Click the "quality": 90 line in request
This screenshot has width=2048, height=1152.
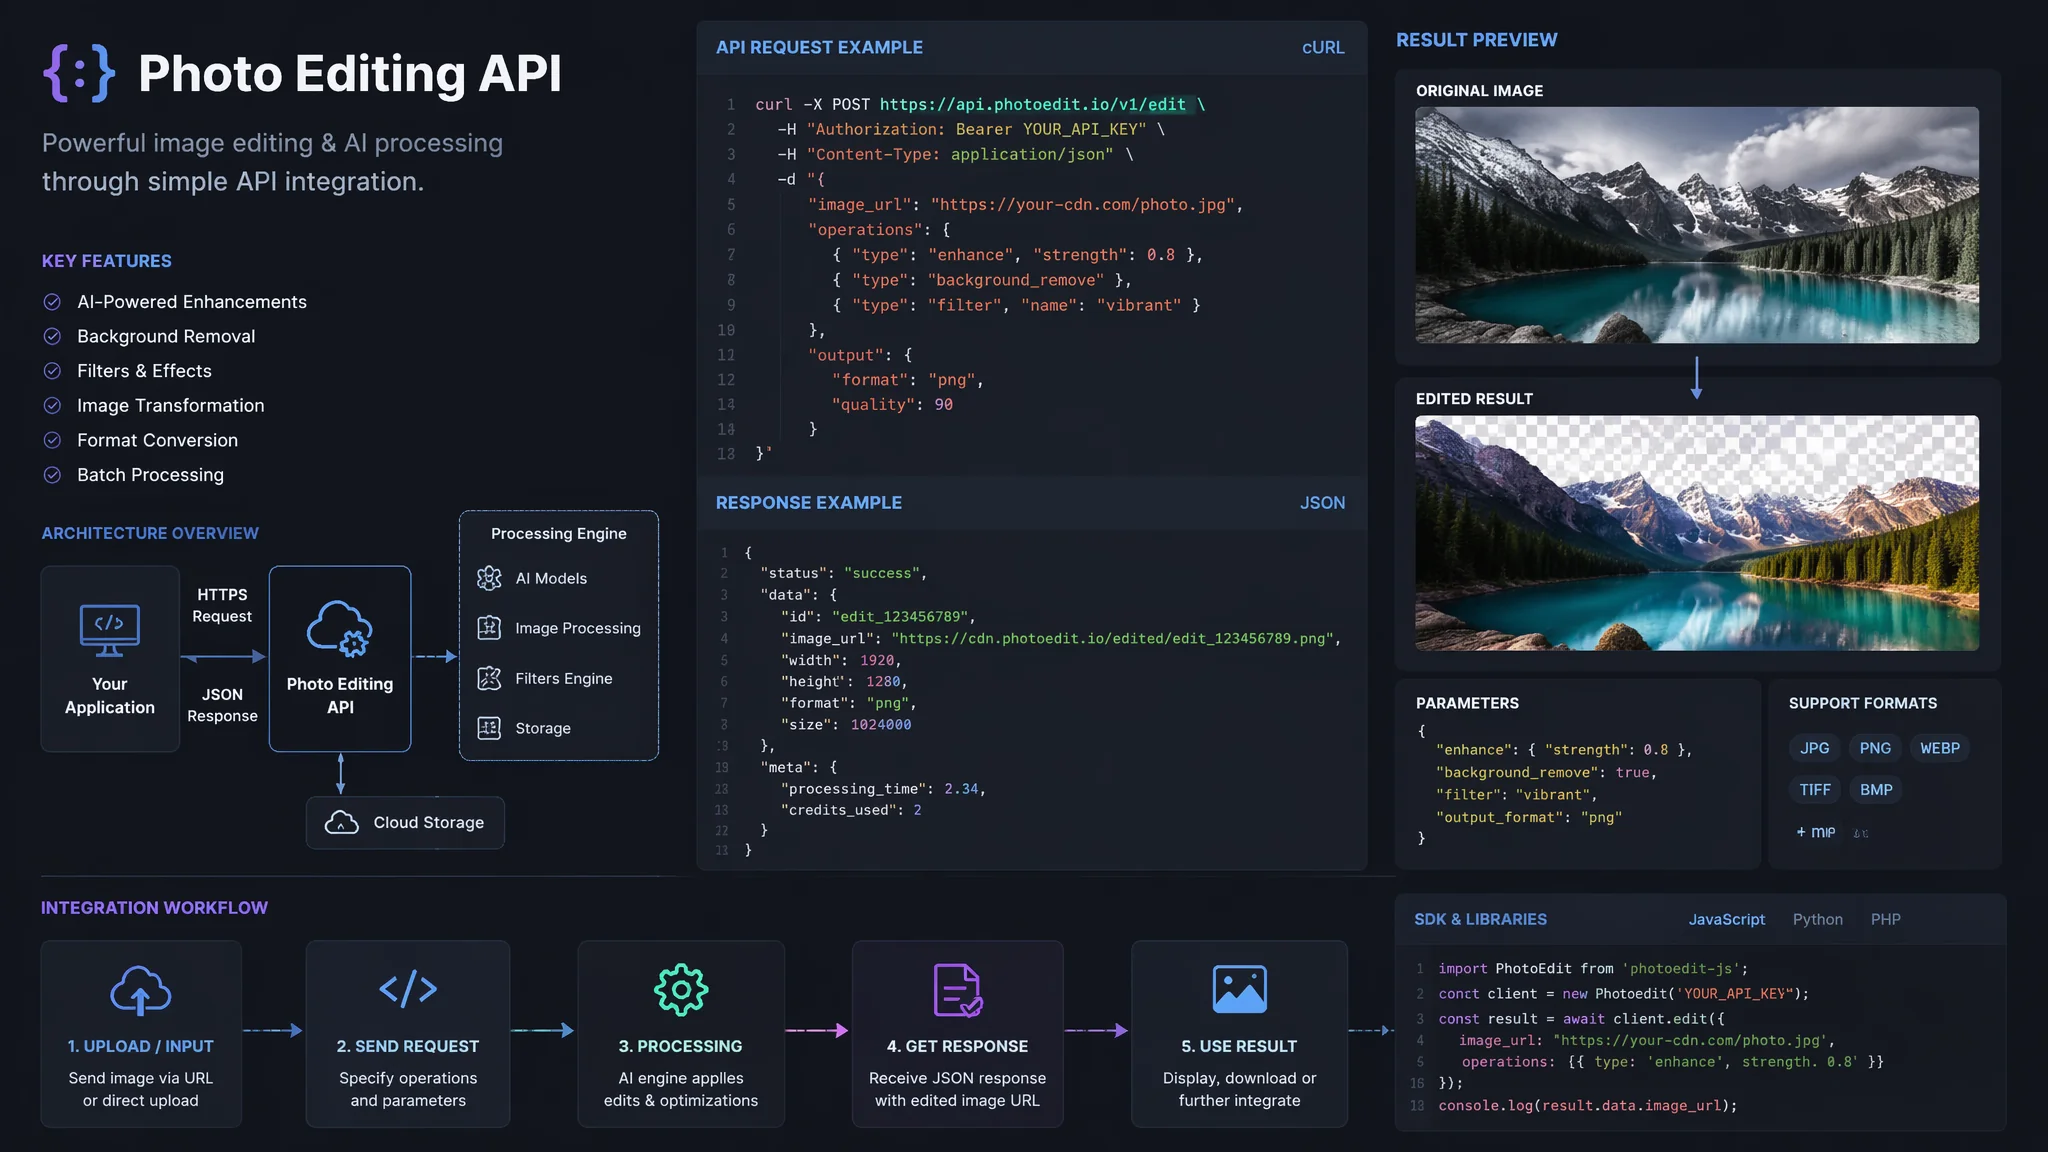(892, 404)
